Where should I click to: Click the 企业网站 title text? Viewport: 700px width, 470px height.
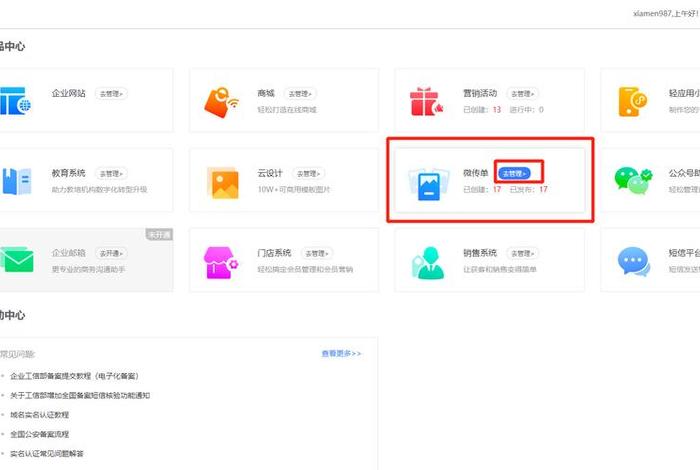pyautogui.click(x=69, y=93)
